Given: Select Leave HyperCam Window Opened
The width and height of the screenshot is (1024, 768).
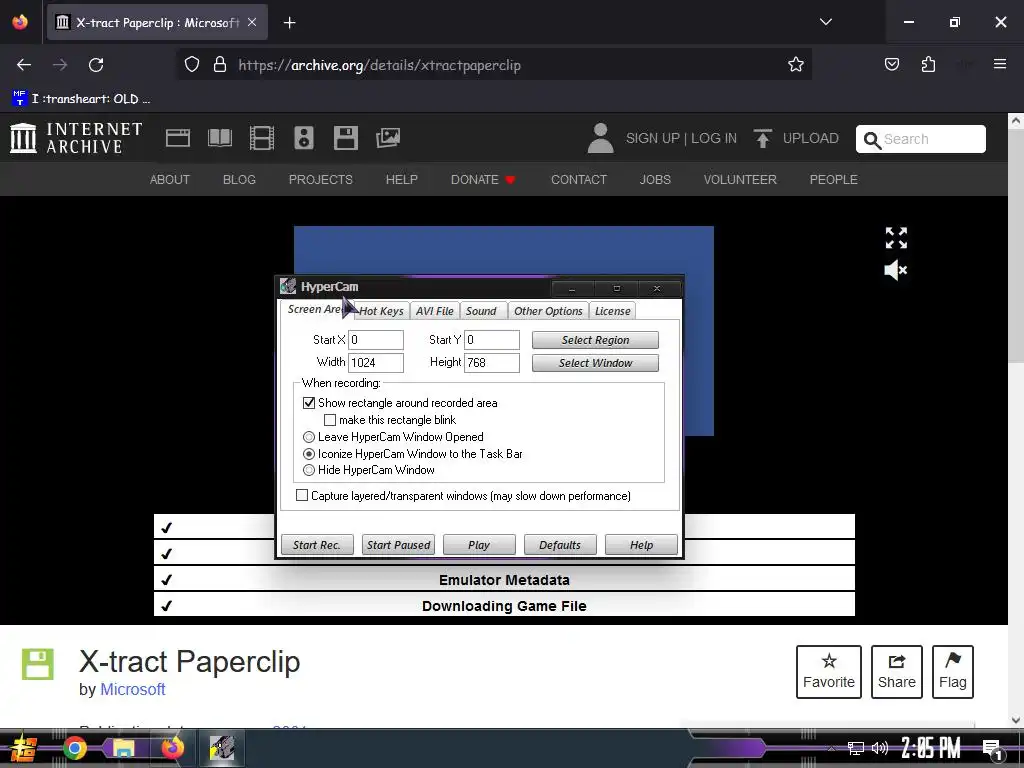Looking at the screenshot, I should point(309,437).
